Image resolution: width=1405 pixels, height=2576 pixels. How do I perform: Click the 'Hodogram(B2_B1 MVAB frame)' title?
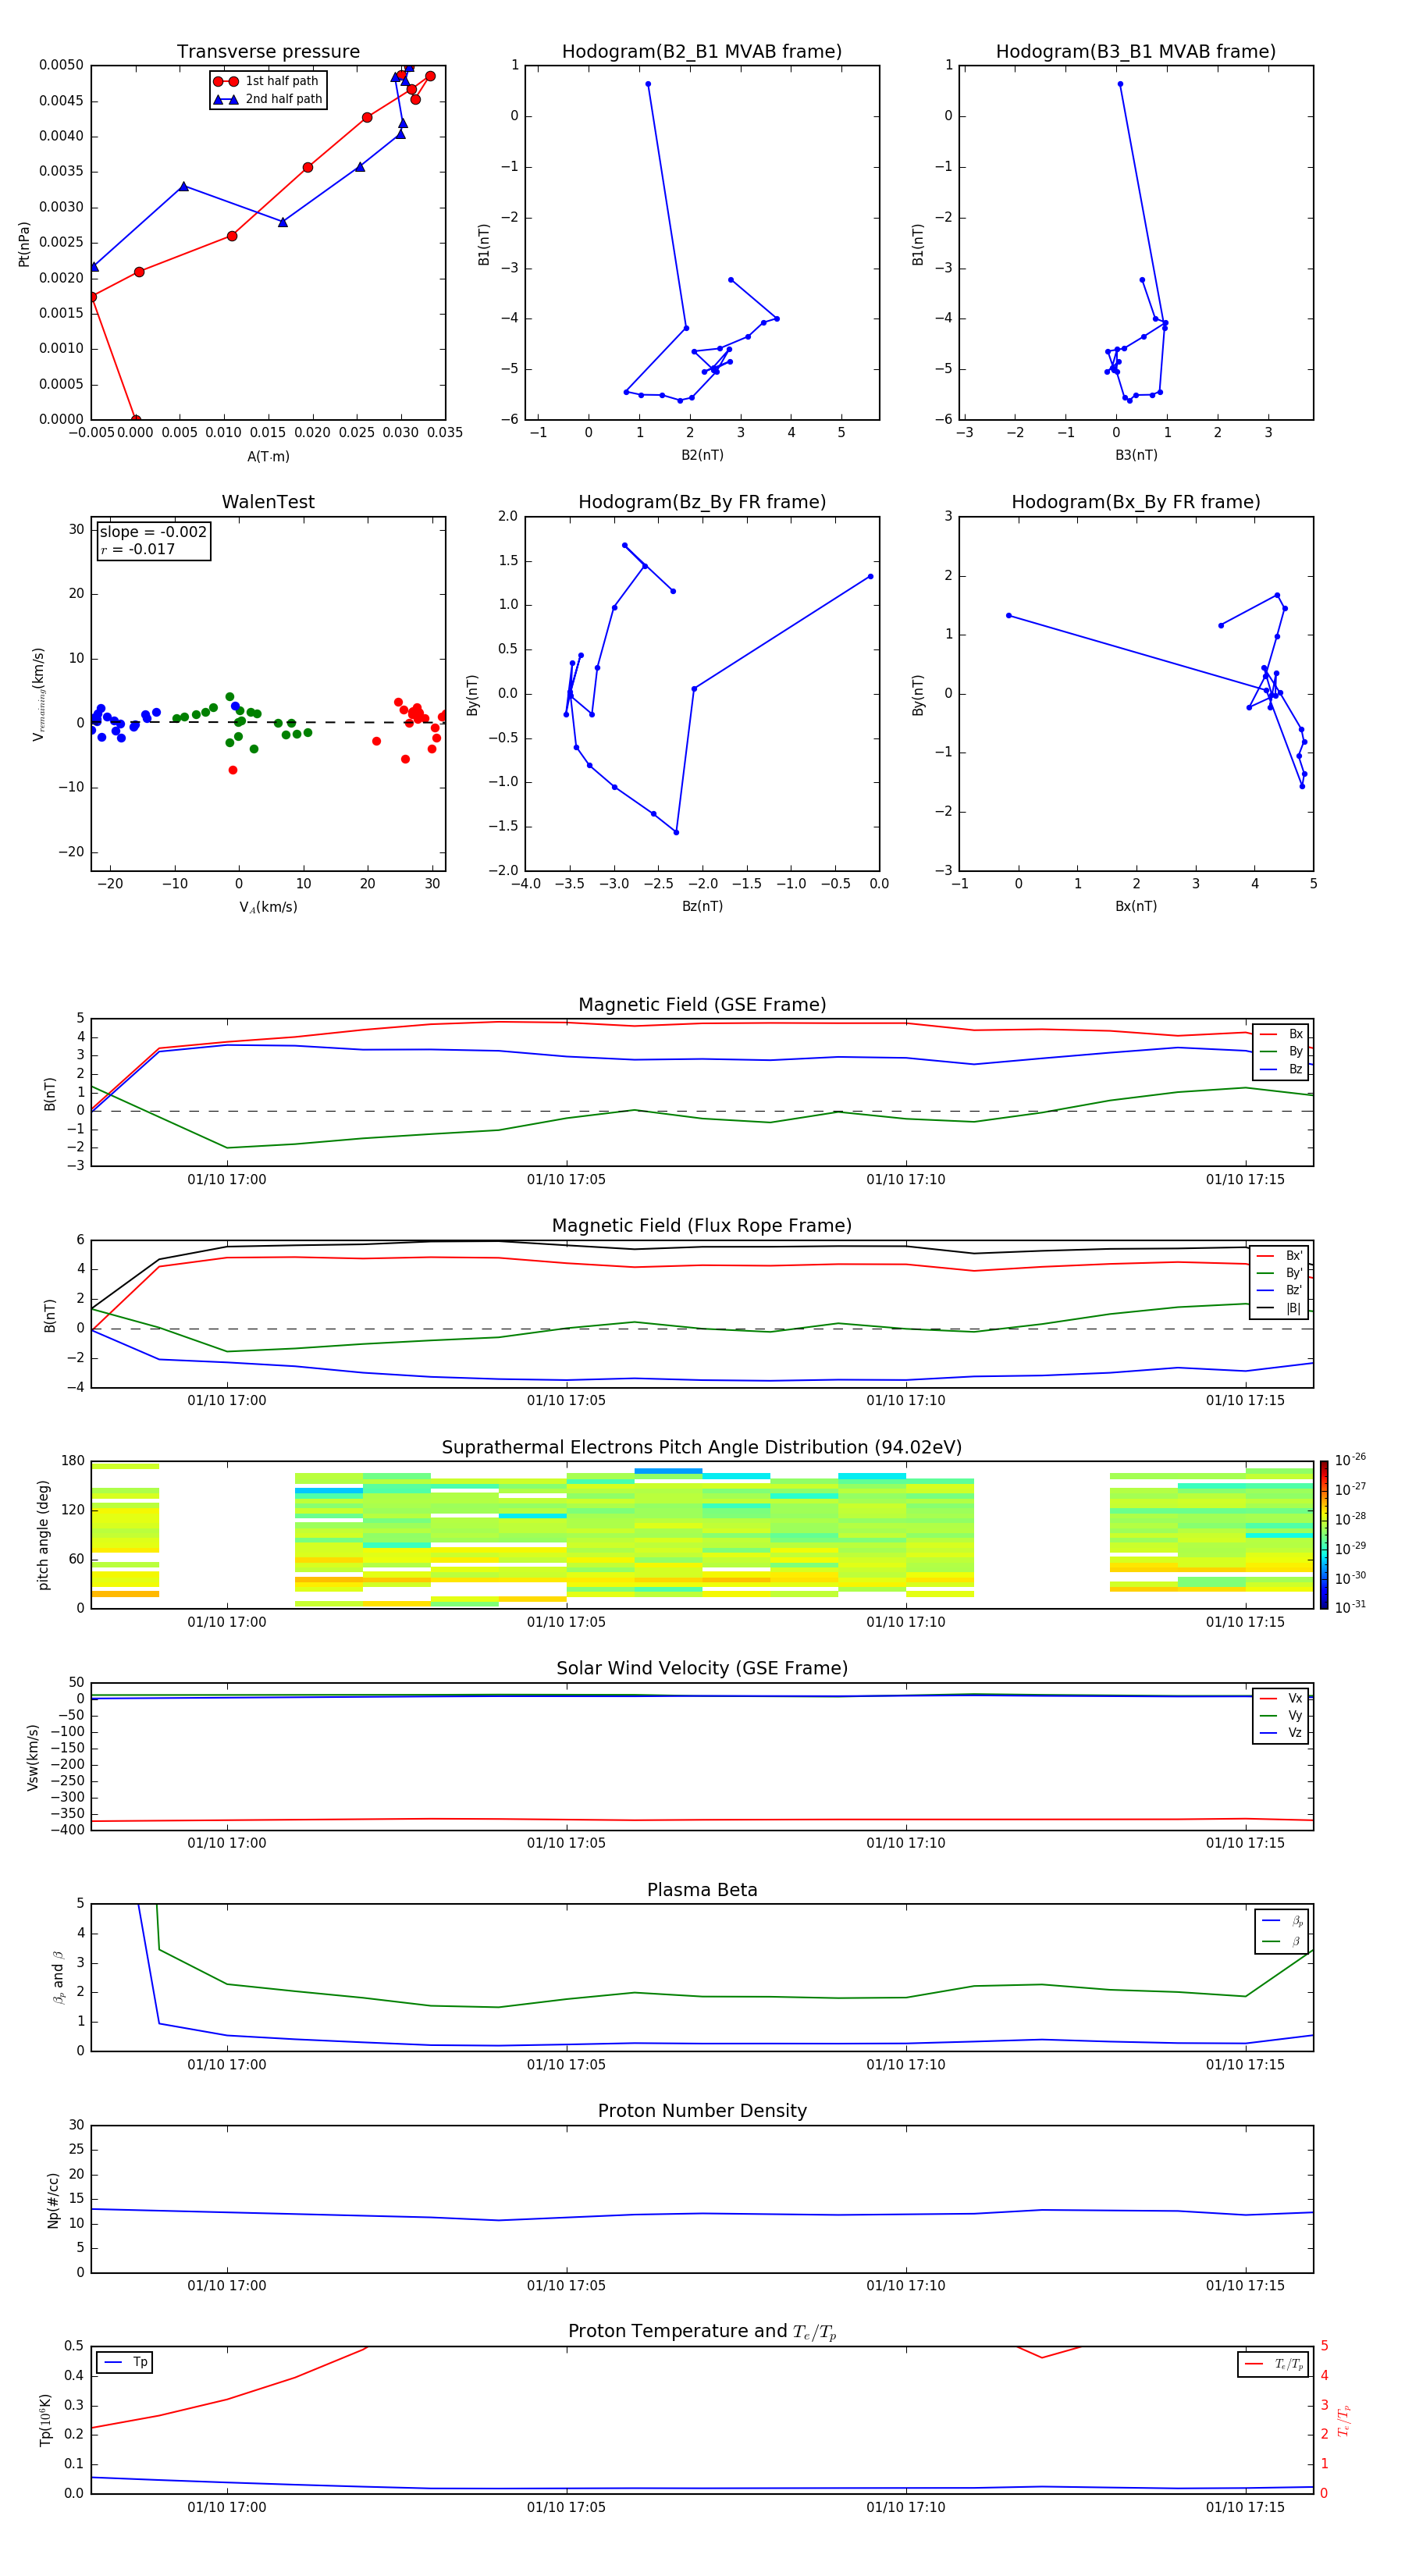[702, 52]
